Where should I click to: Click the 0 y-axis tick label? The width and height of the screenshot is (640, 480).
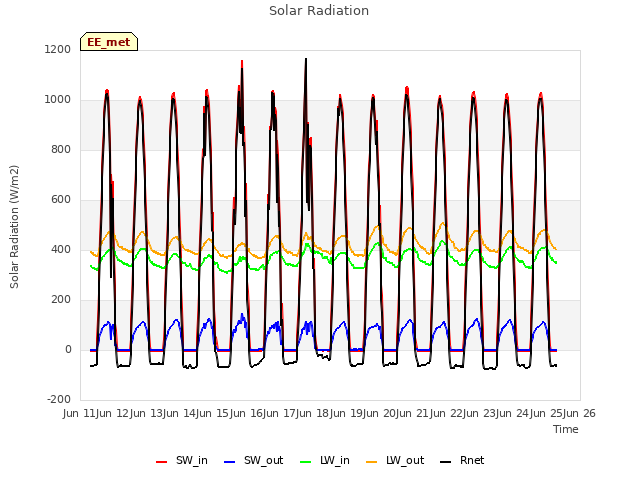(x=68, y=349)
